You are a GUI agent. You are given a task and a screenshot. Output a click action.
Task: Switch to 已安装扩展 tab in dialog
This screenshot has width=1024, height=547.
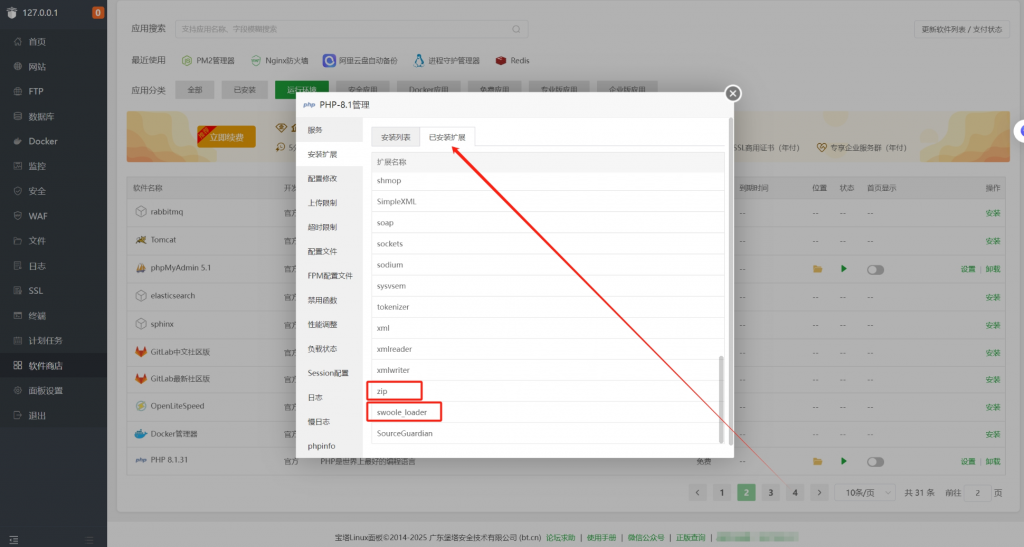tap(447, 137)
